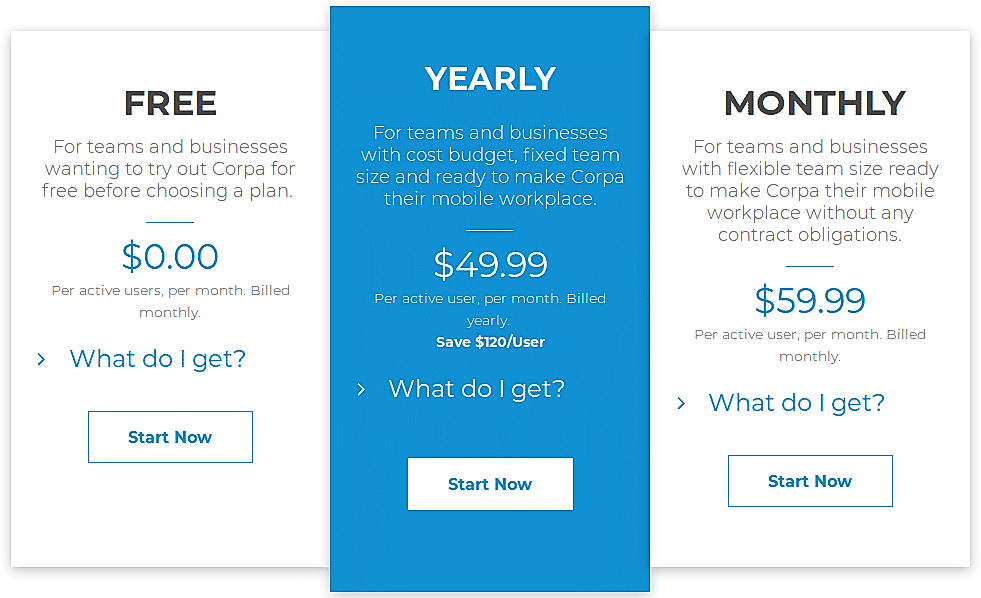Click the $0.00 price label
Viewport: 981px width, 598px height.
(170, 256)
